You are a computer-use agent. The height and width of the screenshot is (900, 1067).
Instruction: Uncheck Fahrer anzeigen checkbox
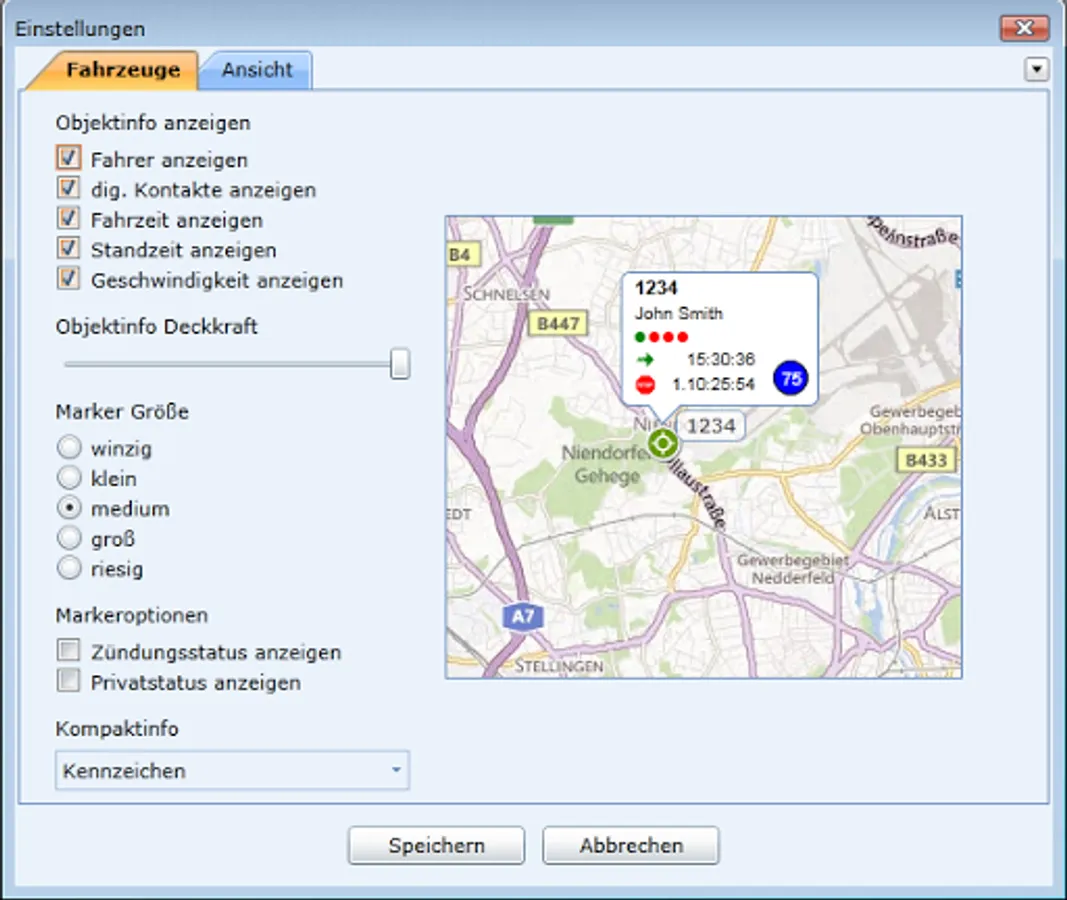68,158
